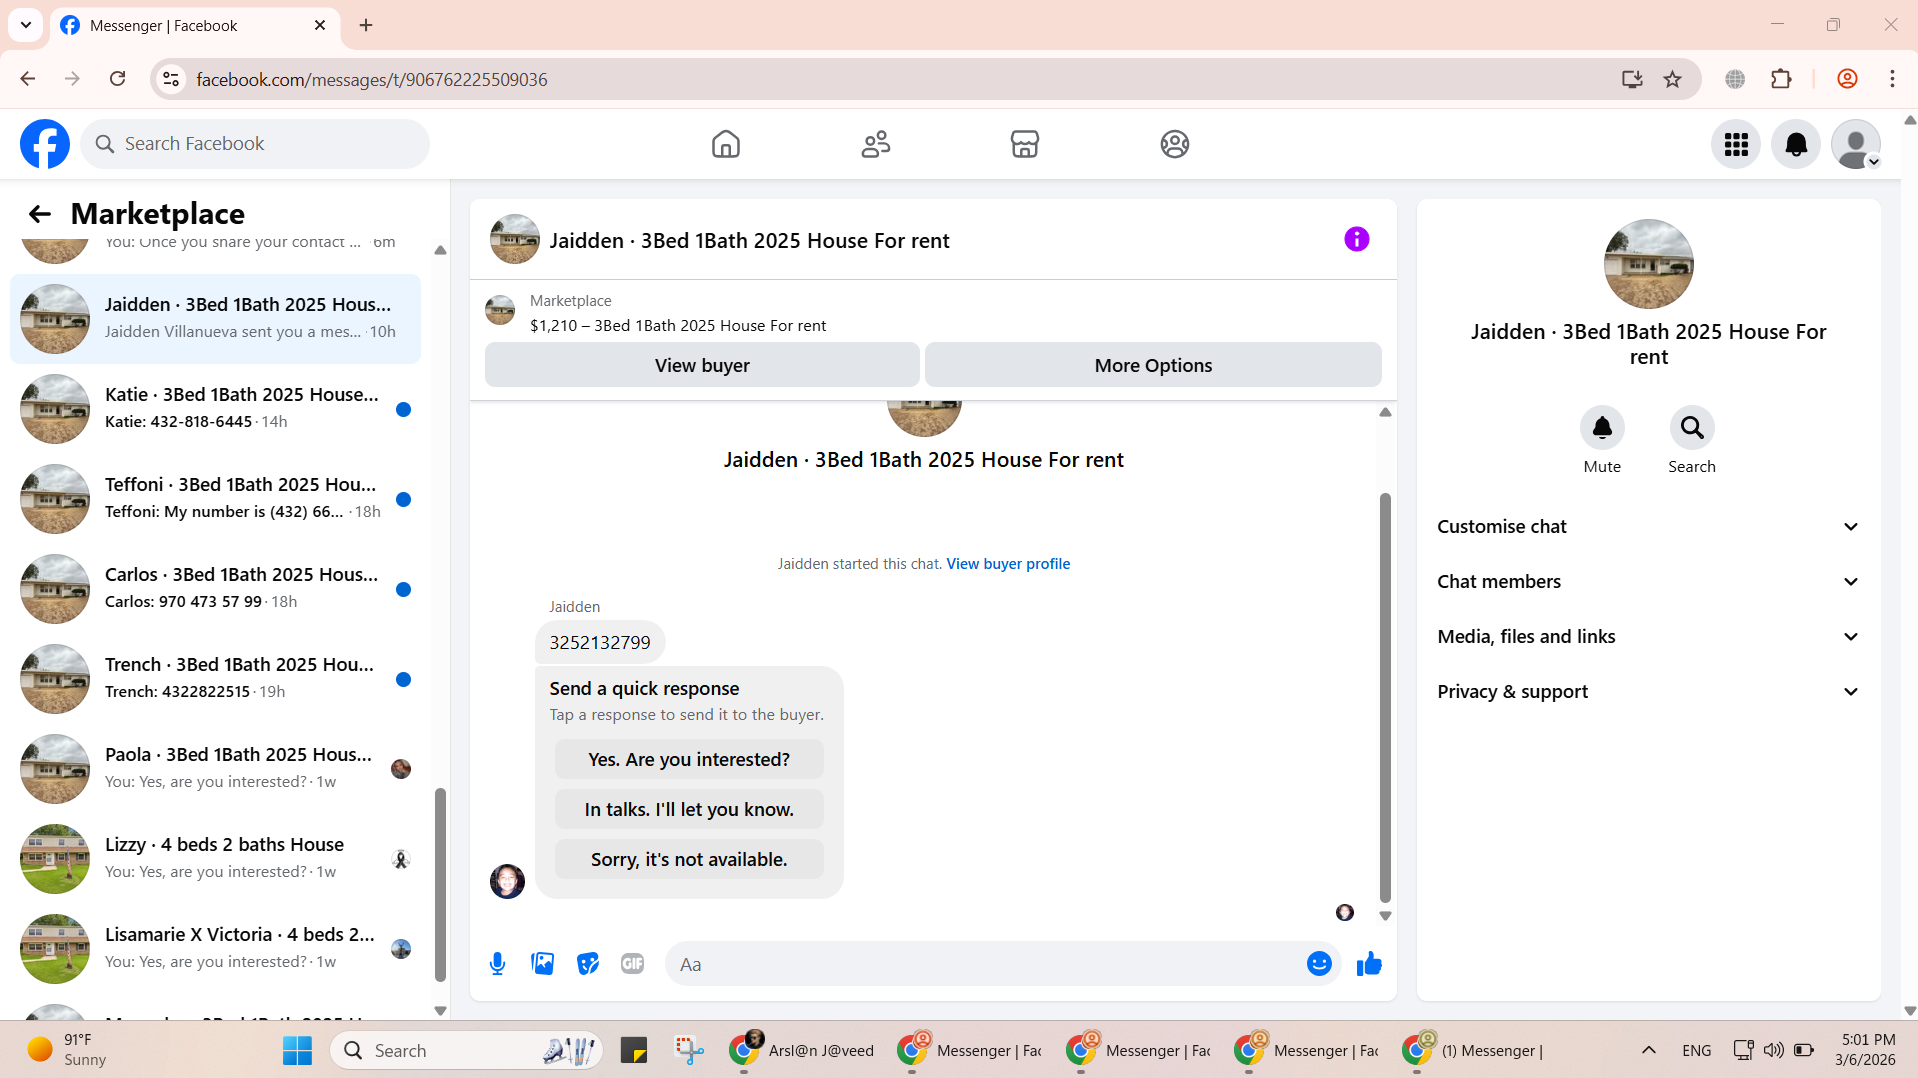Open Windows Start button
Screen dimensions: 1918x1078
tap(297, 1051)
